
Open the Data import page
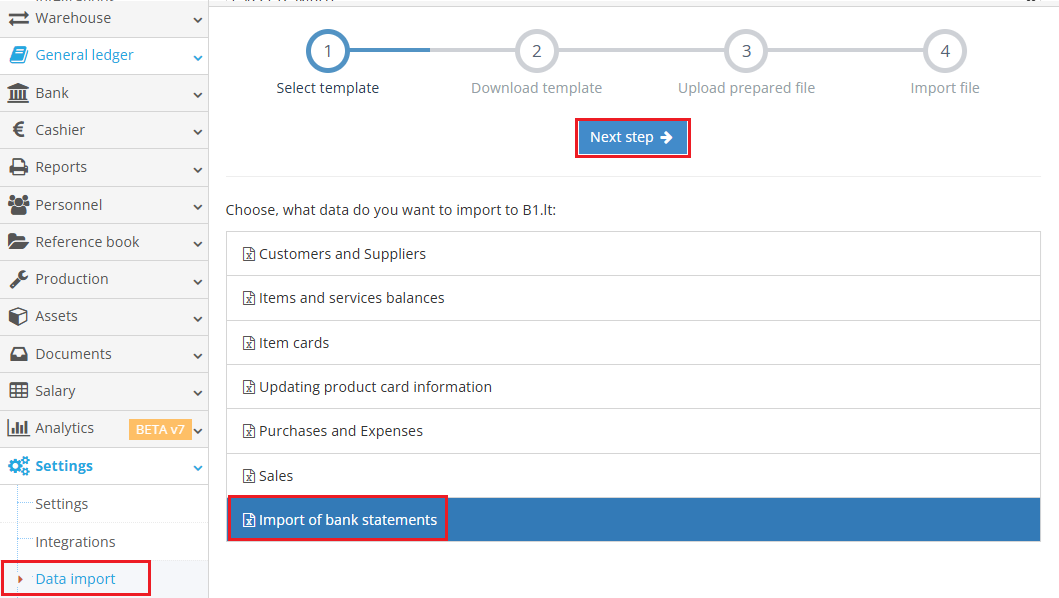[75, 578]
